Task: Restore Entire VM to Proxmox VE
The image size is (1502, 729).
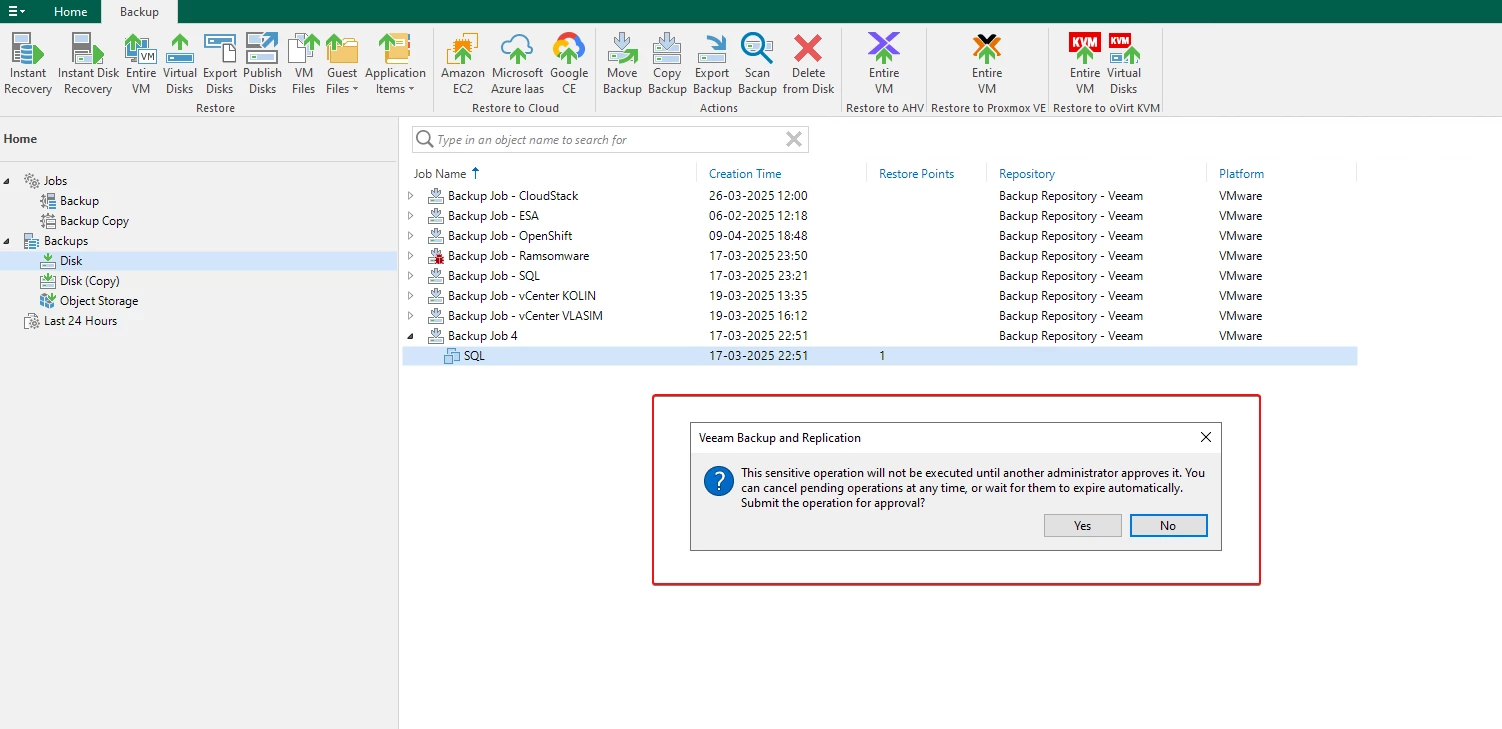Action: coord(987,64)
